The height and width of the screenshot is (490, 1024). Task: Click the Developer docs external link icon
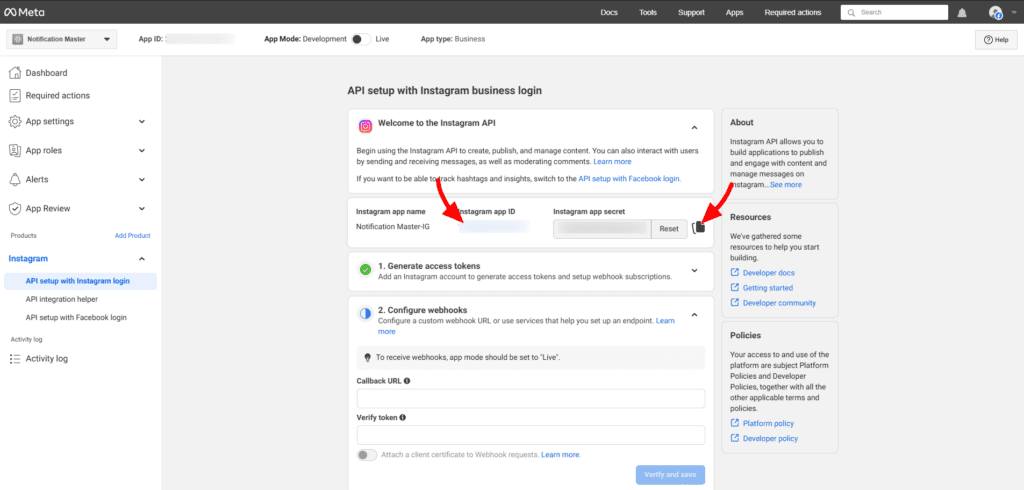click(x=735, y=272)
